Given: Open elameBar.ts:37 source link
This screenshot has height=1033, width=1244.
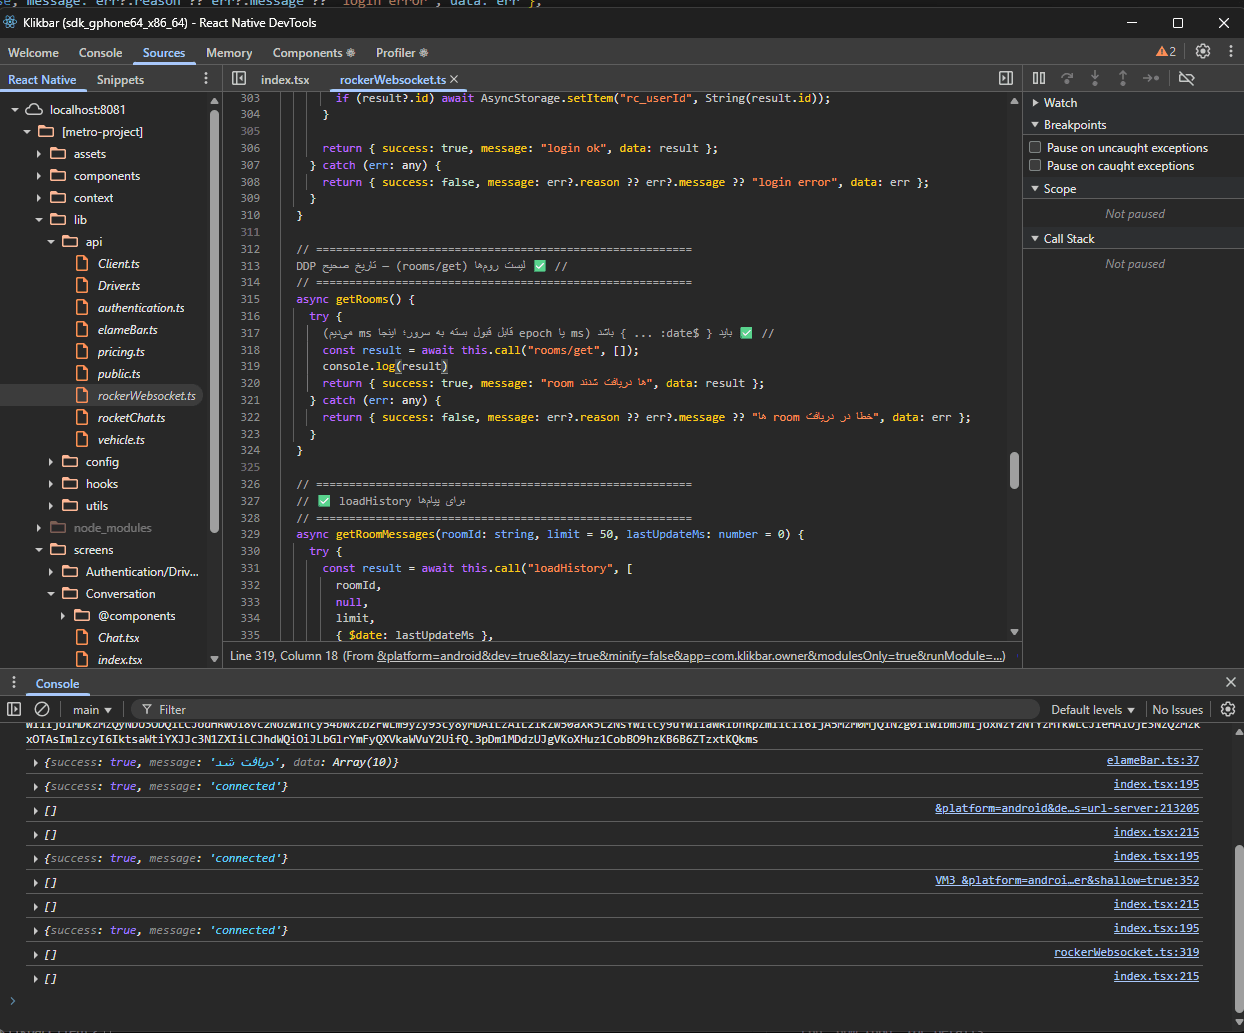Looking at the screenshot, I should 1153,760.
